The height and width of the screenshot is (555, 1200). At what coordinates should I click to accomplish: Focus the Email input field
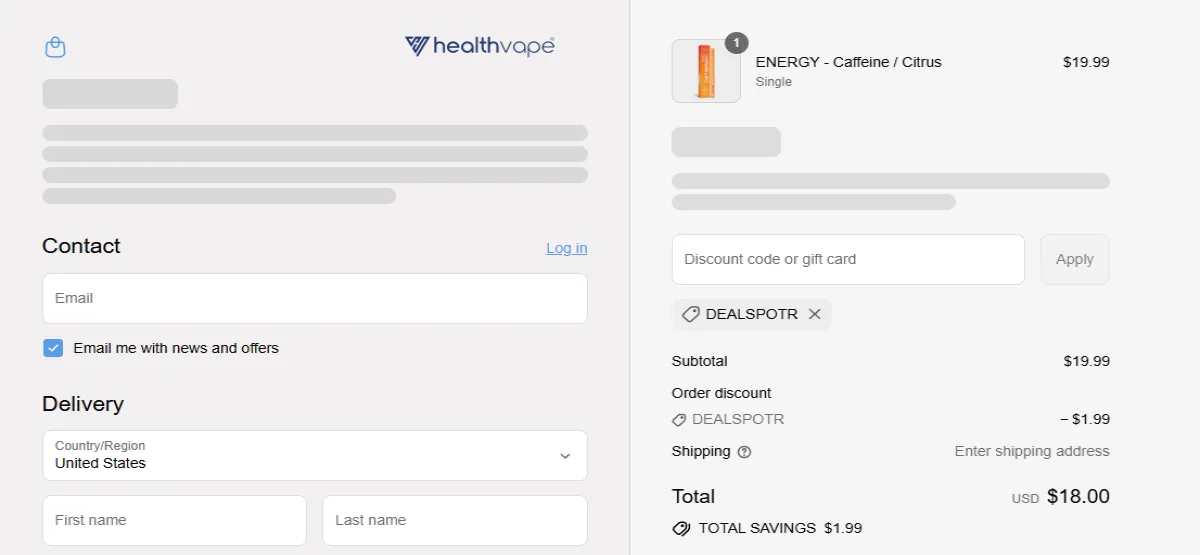click(x=315, y=298)
